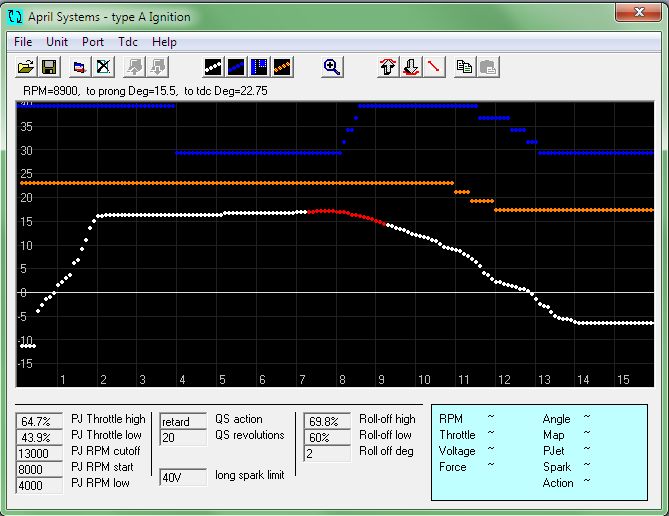
Task: Click the long spark limit label
Action: click(x=250, y=475)
